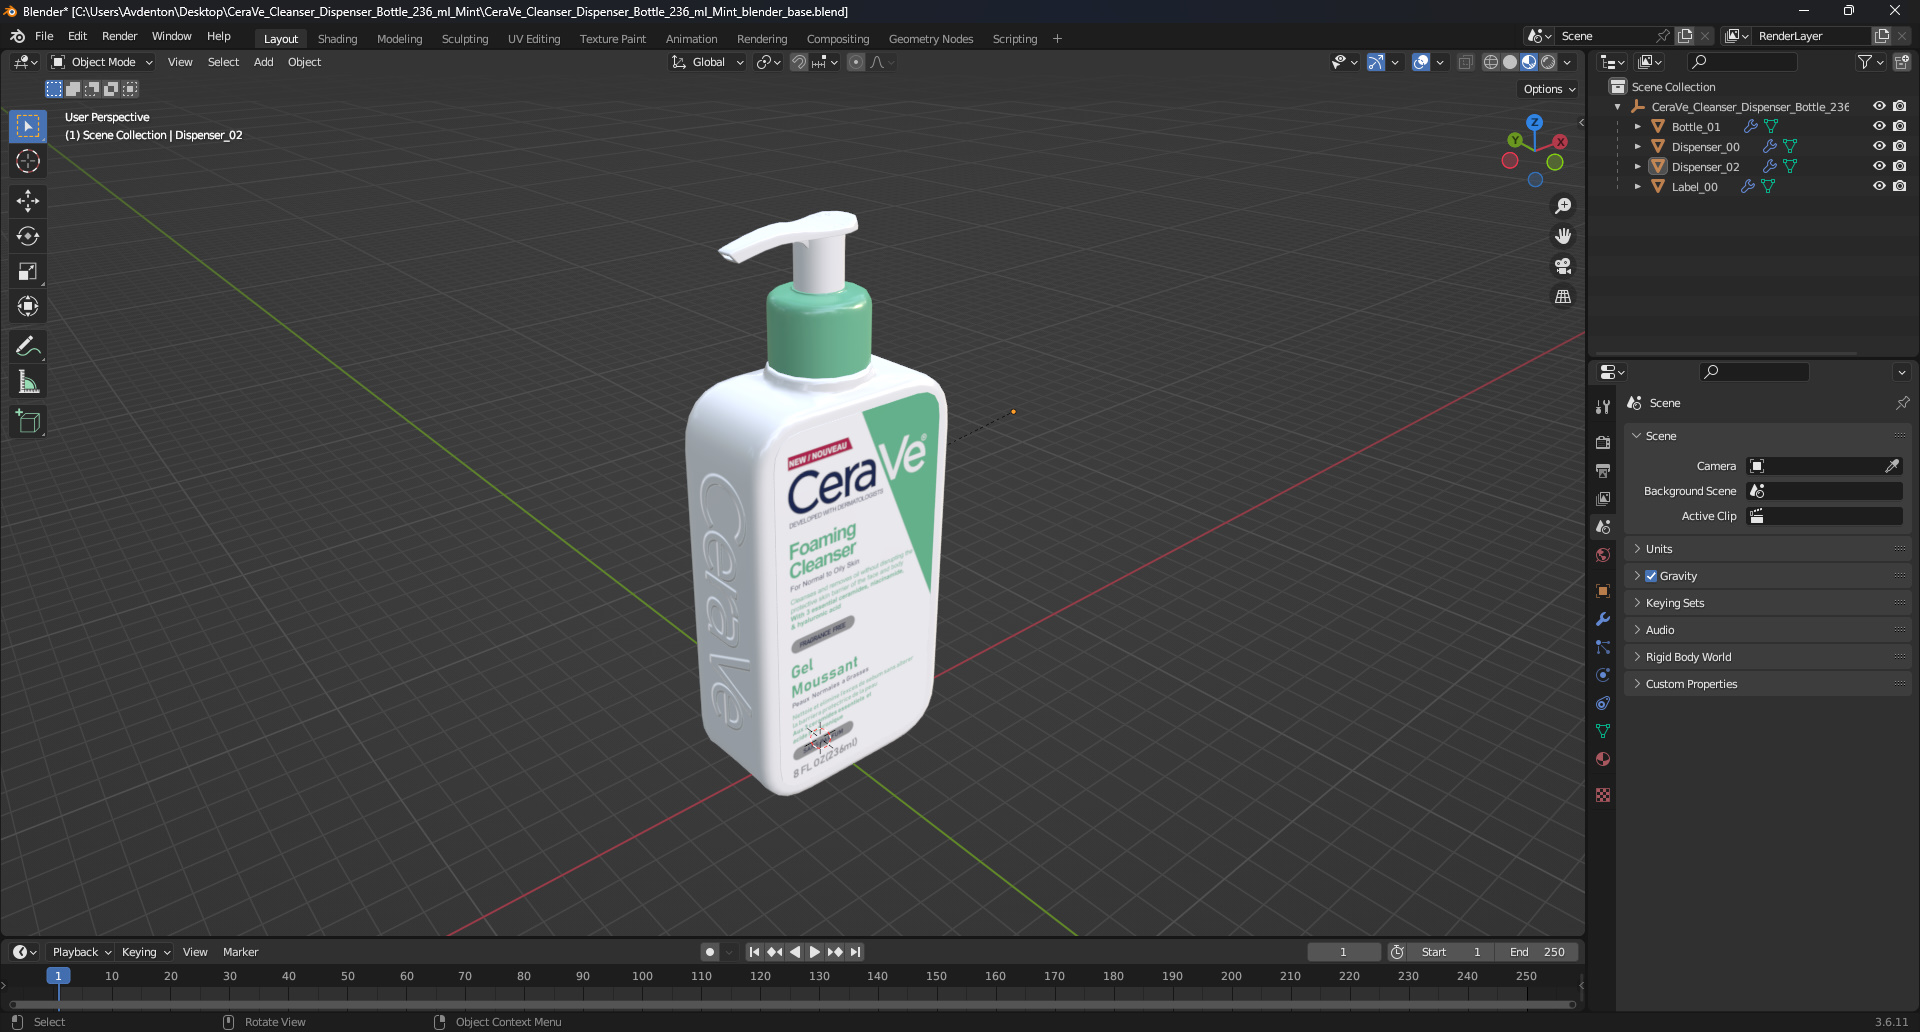Screen dimensions: 1920x1032
Task: Open the Object Mode dropdown
Action: coord(102,62)
